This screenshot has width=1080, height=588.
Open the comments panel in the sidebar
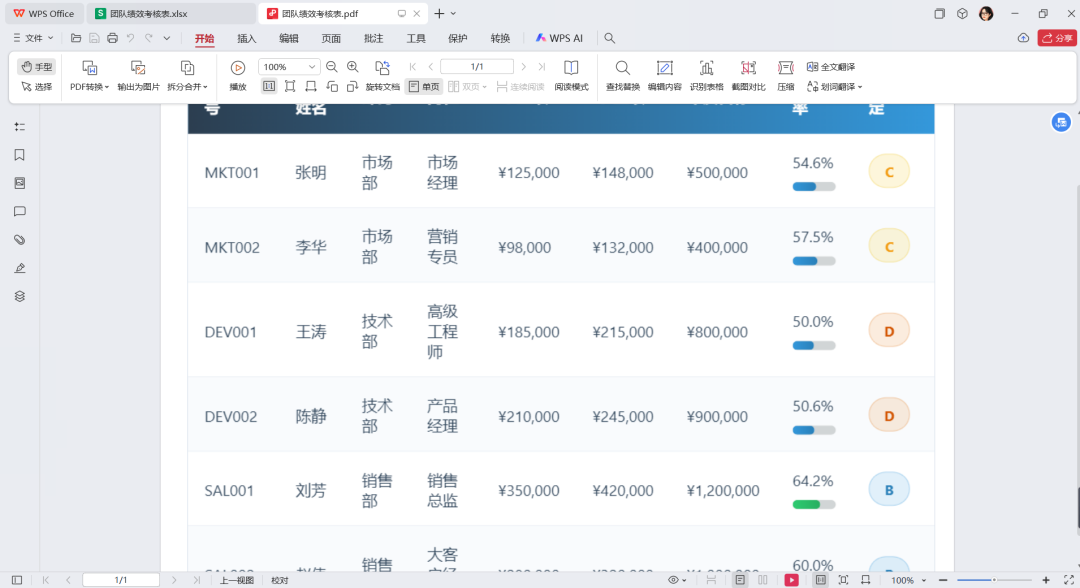pyautogui.click(x=18, y=210)
